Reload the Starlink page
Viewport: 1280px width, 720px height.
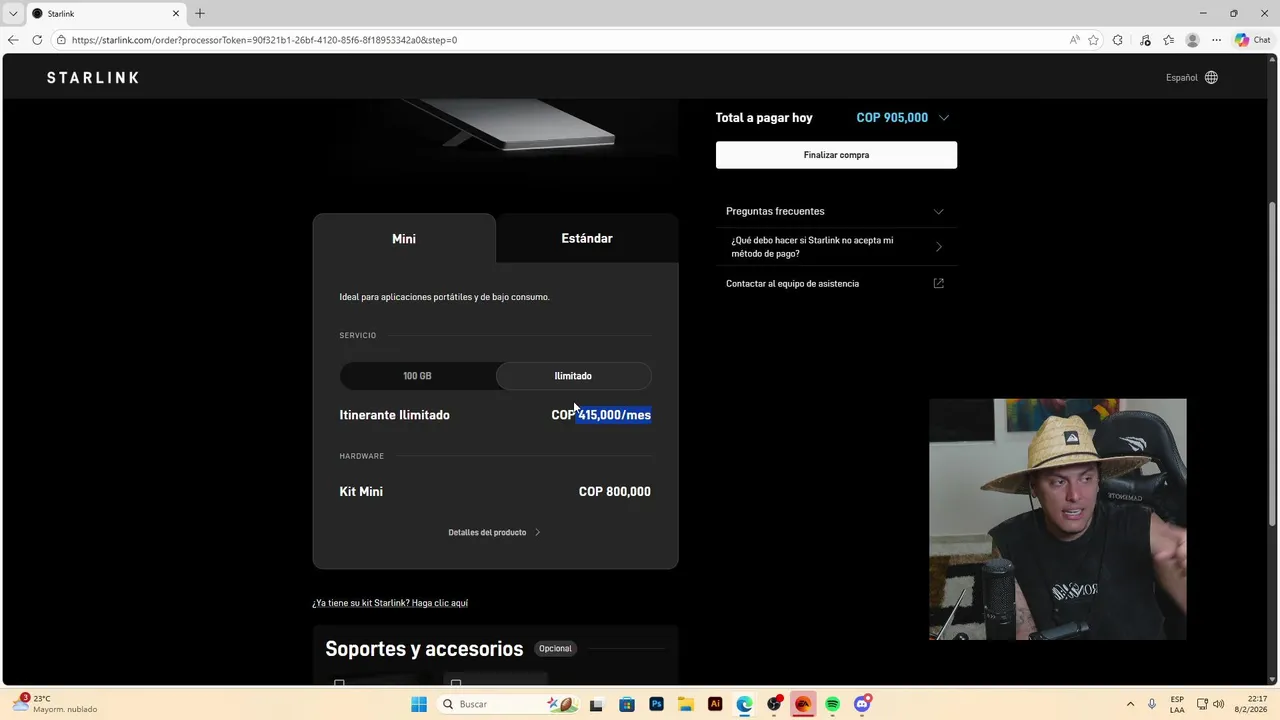pos(37,40)
